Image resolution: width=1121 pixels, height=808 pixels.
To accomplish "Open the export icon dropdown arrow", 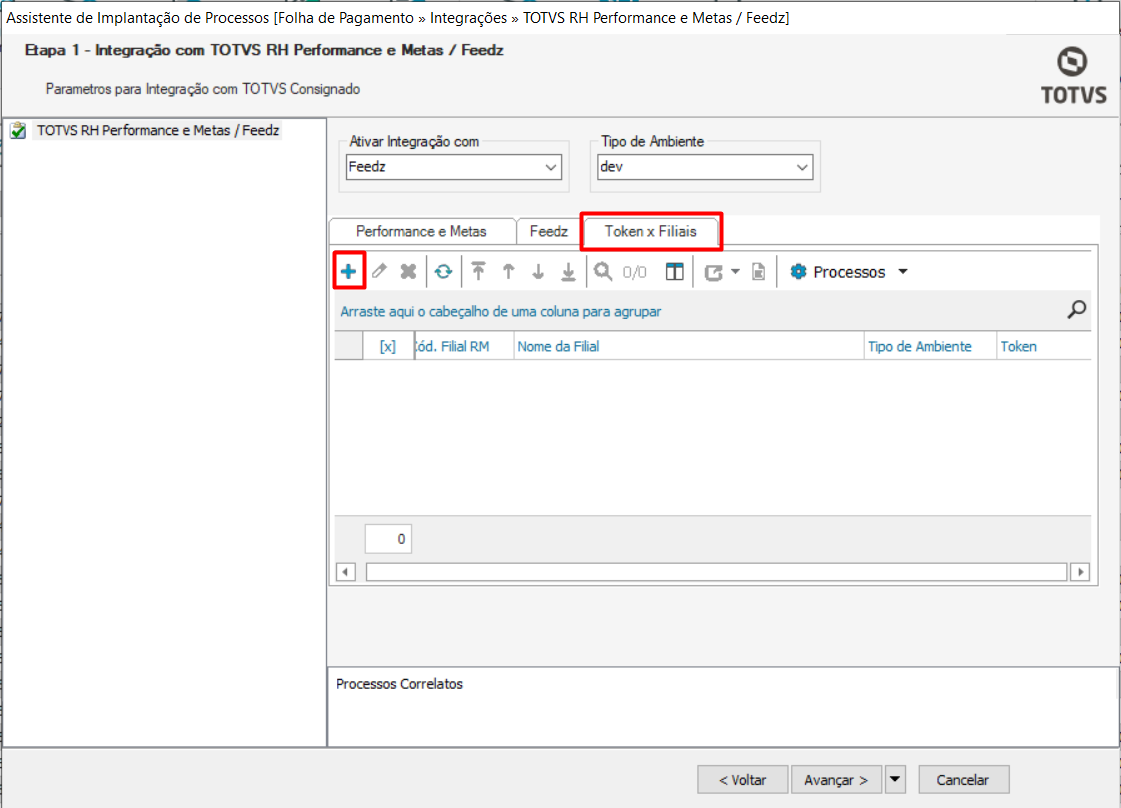I will (735, 271).
